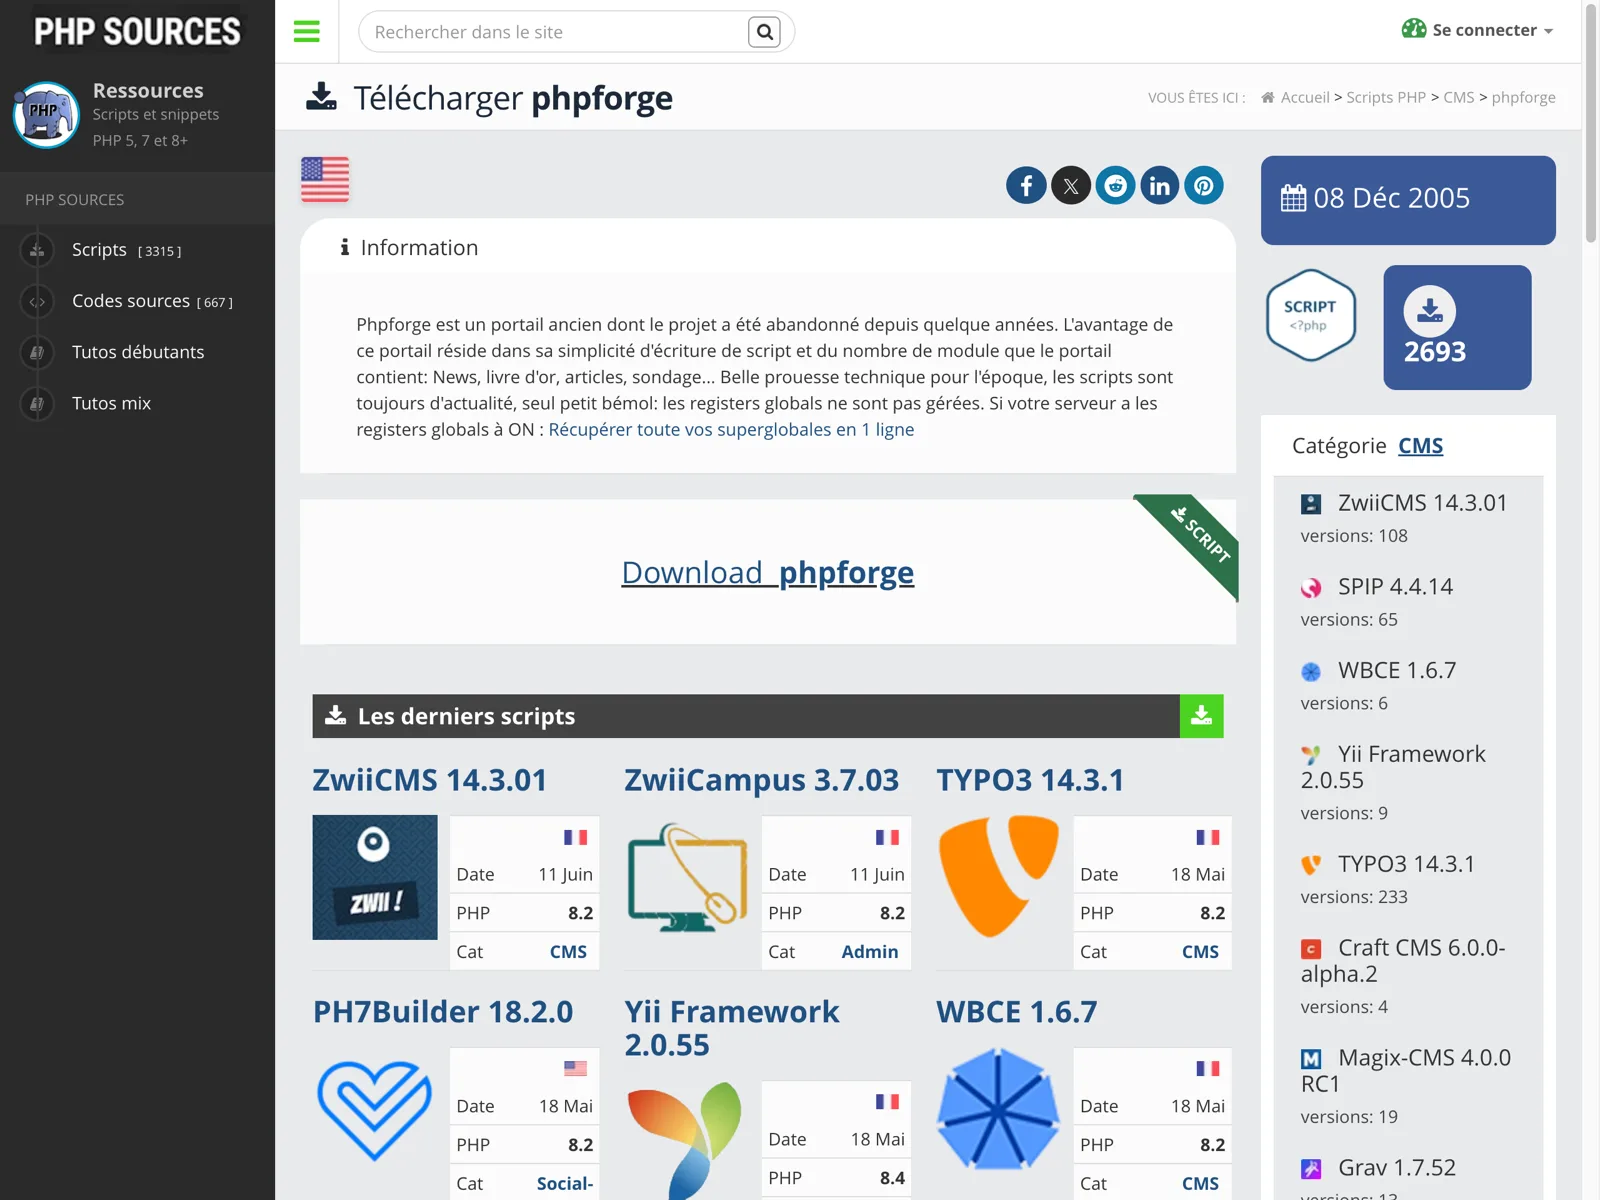Click green download icon in Les derniers scripts bar

point(1202,716)
